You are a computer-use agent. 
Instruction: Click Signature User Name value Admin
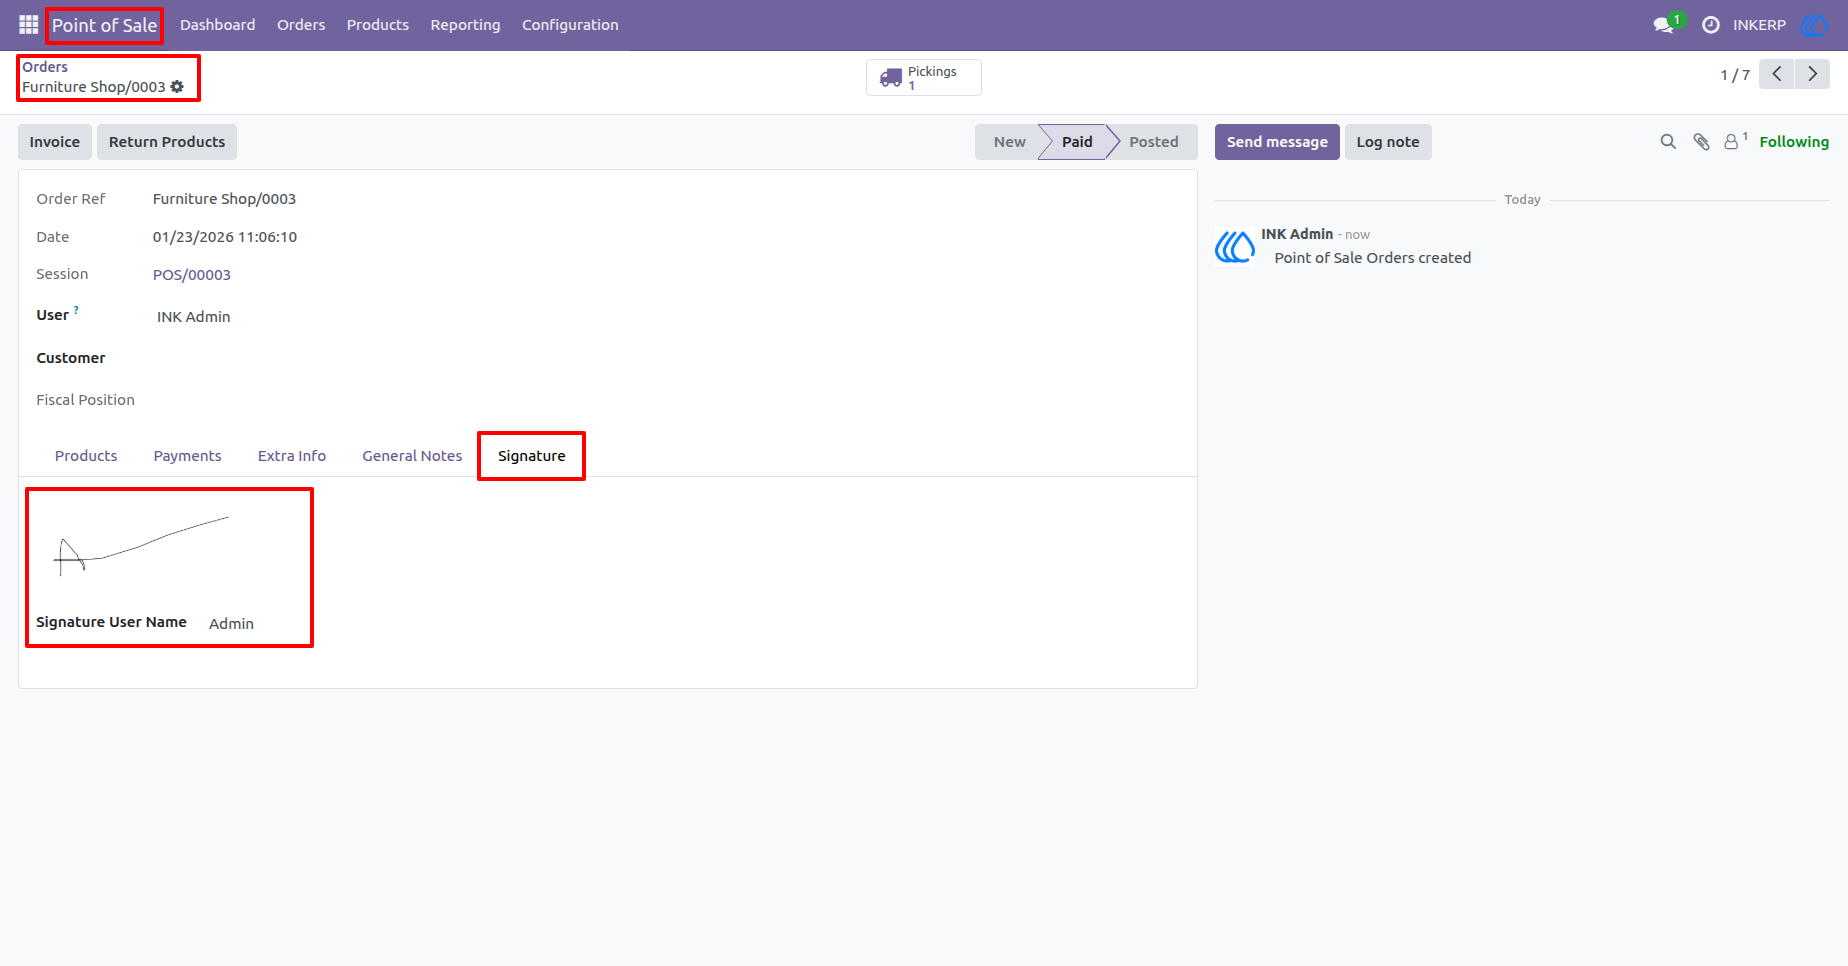[231, 624]
